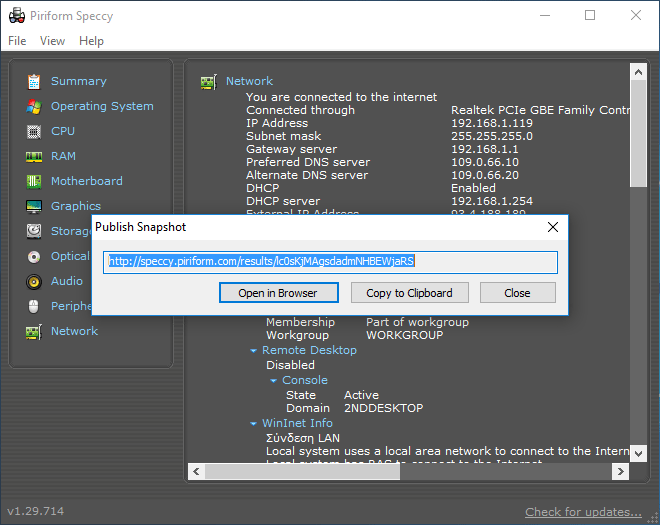This screenshot has height=525, width=660.
Task: Click preferred DNS value 109.0.66.10
Action: pos(485,162)
